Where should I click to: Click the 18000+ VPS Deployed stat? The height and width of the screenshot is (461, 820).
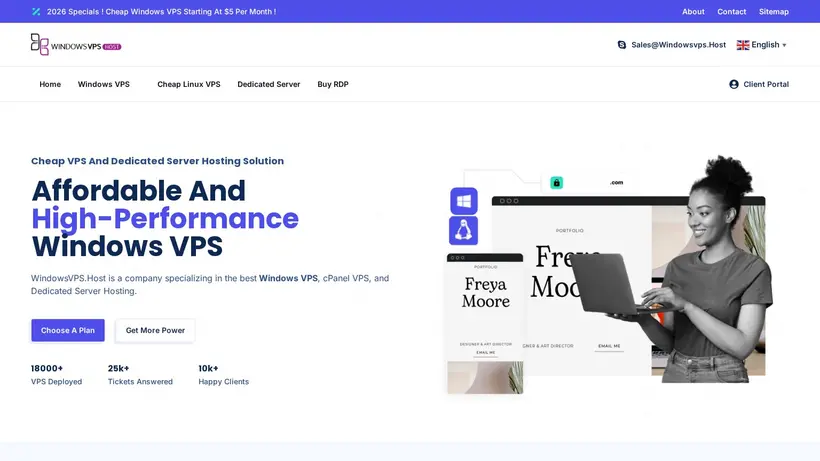[x=56, y=375]
